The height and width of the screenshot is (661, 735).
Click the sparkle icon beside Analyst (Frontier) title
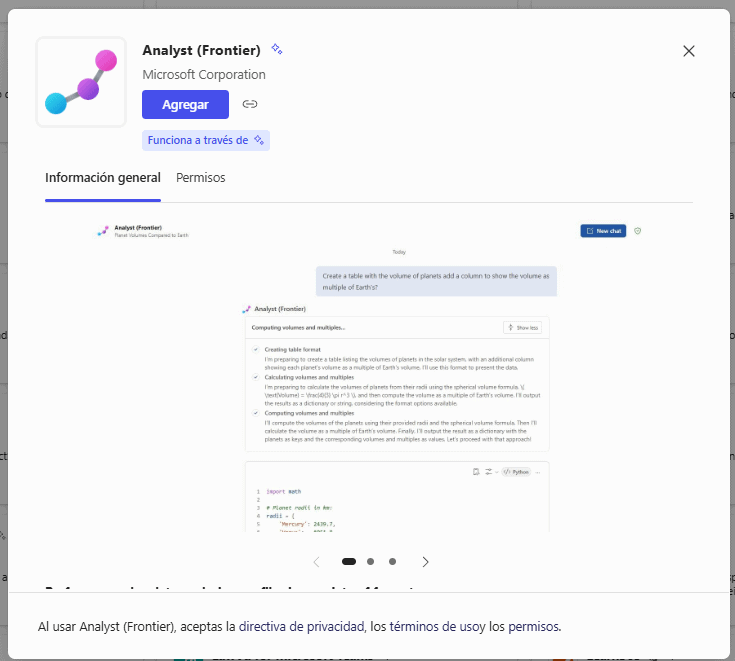tap(277, 49)
